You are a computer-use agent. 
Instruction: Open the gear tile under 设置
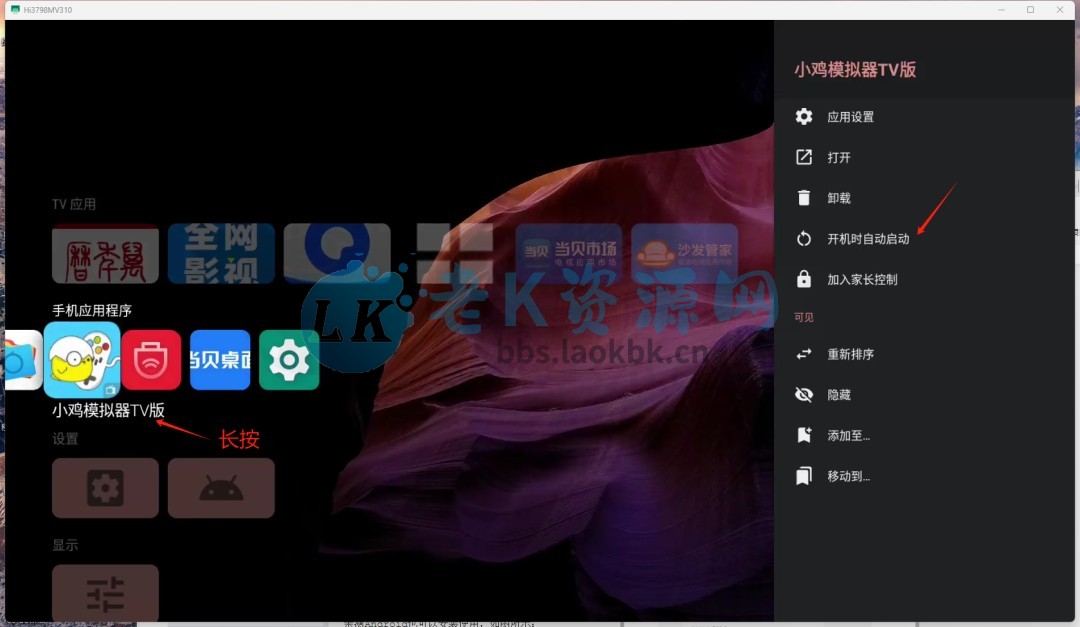coord(105,488)
